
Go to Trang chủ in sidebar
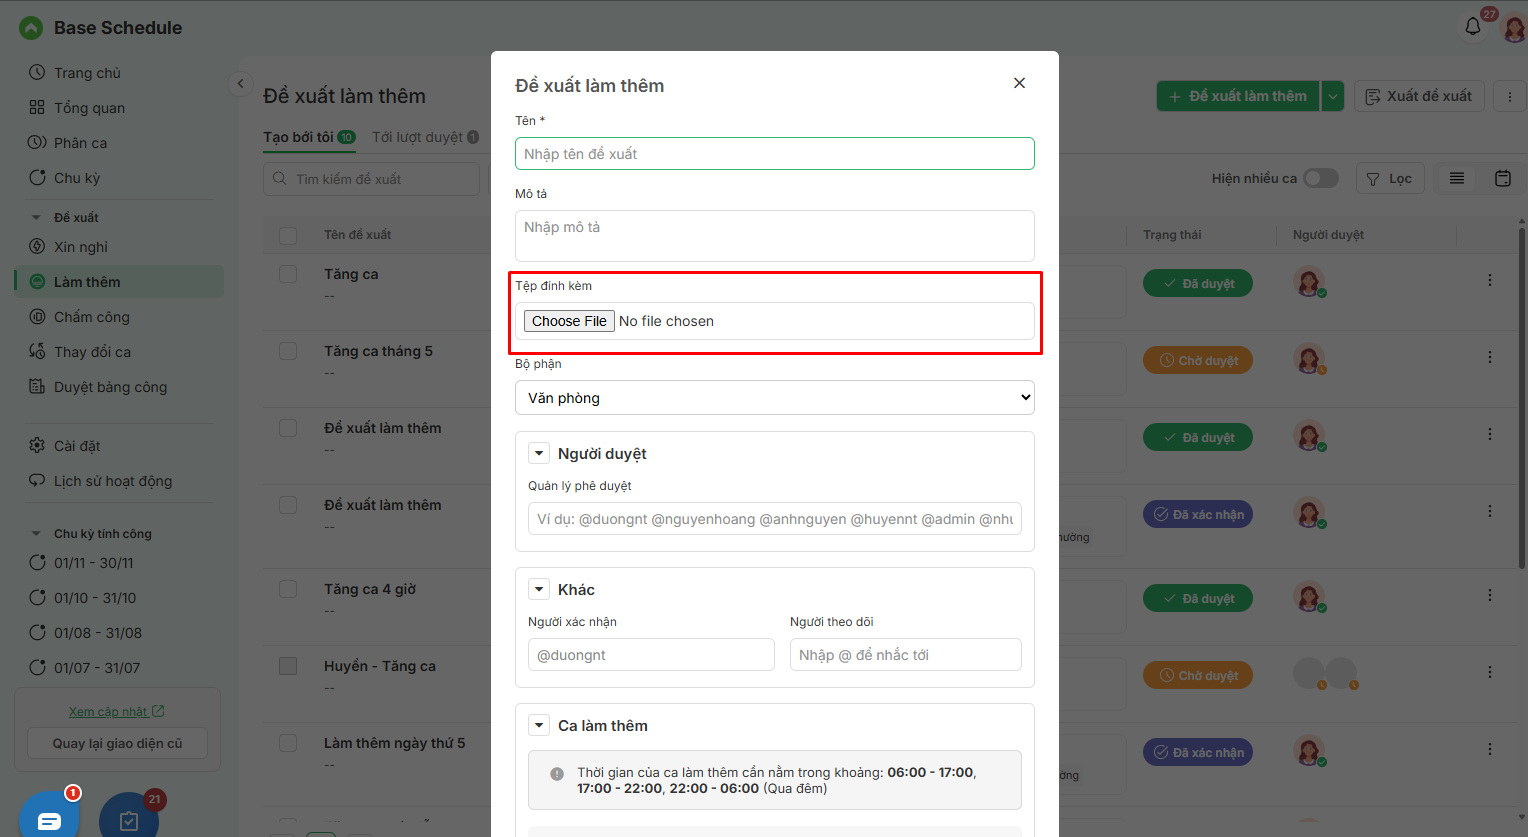(x=87, y=73)
